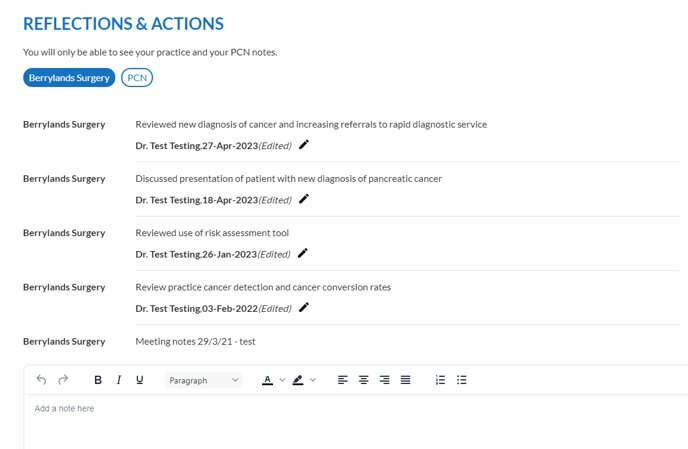Justify the text

[x=405, y=380]
